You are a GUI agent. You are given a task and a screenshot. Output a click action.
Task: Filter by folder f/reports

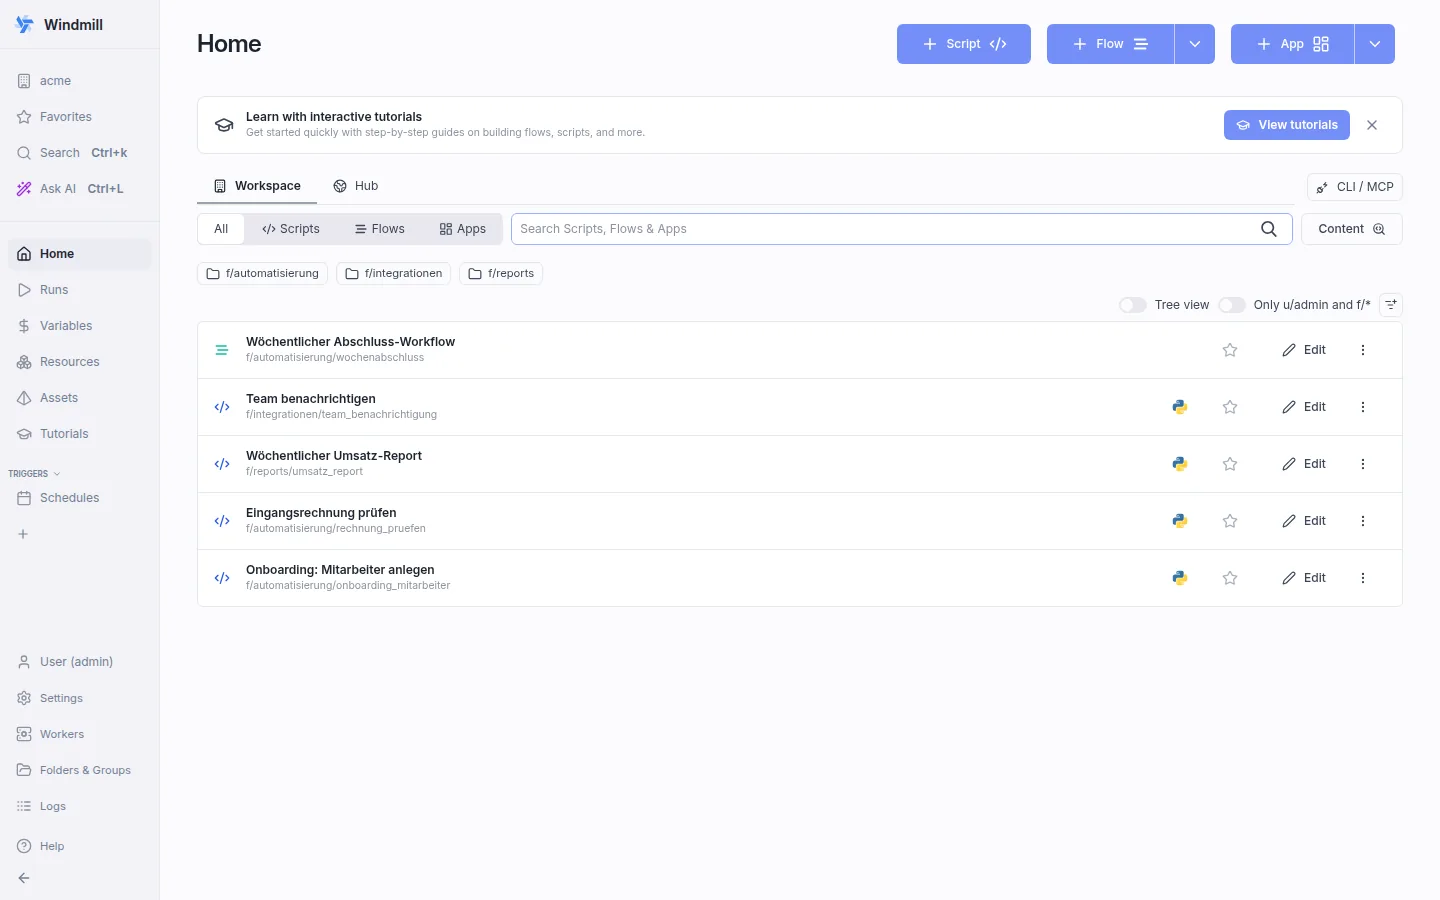[x=501, y=273]
